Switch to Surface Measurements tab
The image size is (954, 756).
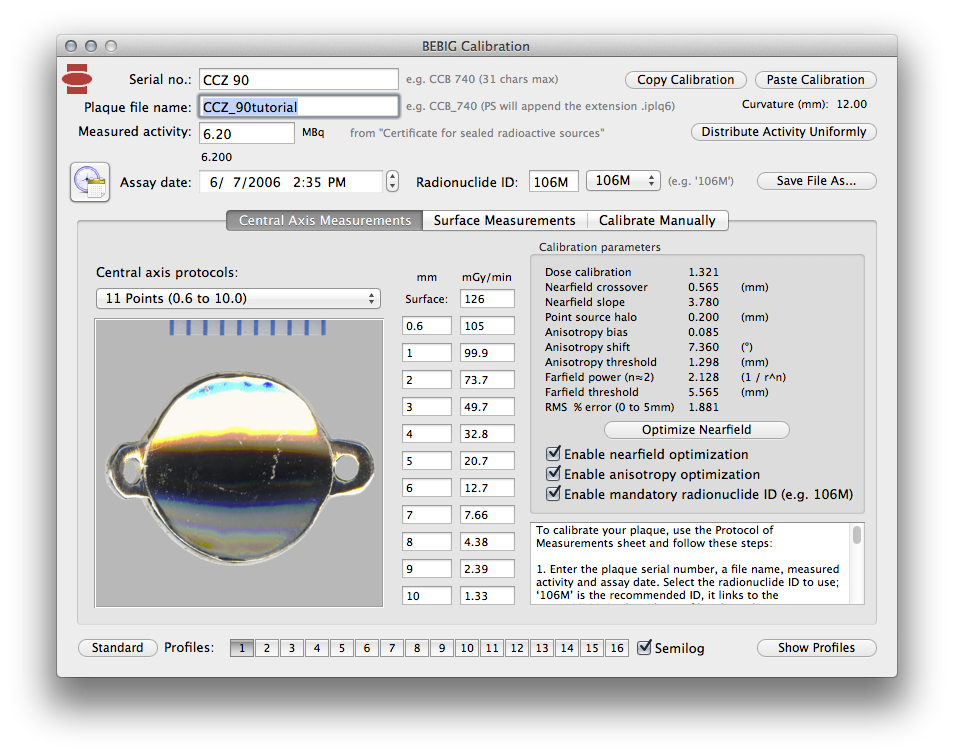[504, 220]
